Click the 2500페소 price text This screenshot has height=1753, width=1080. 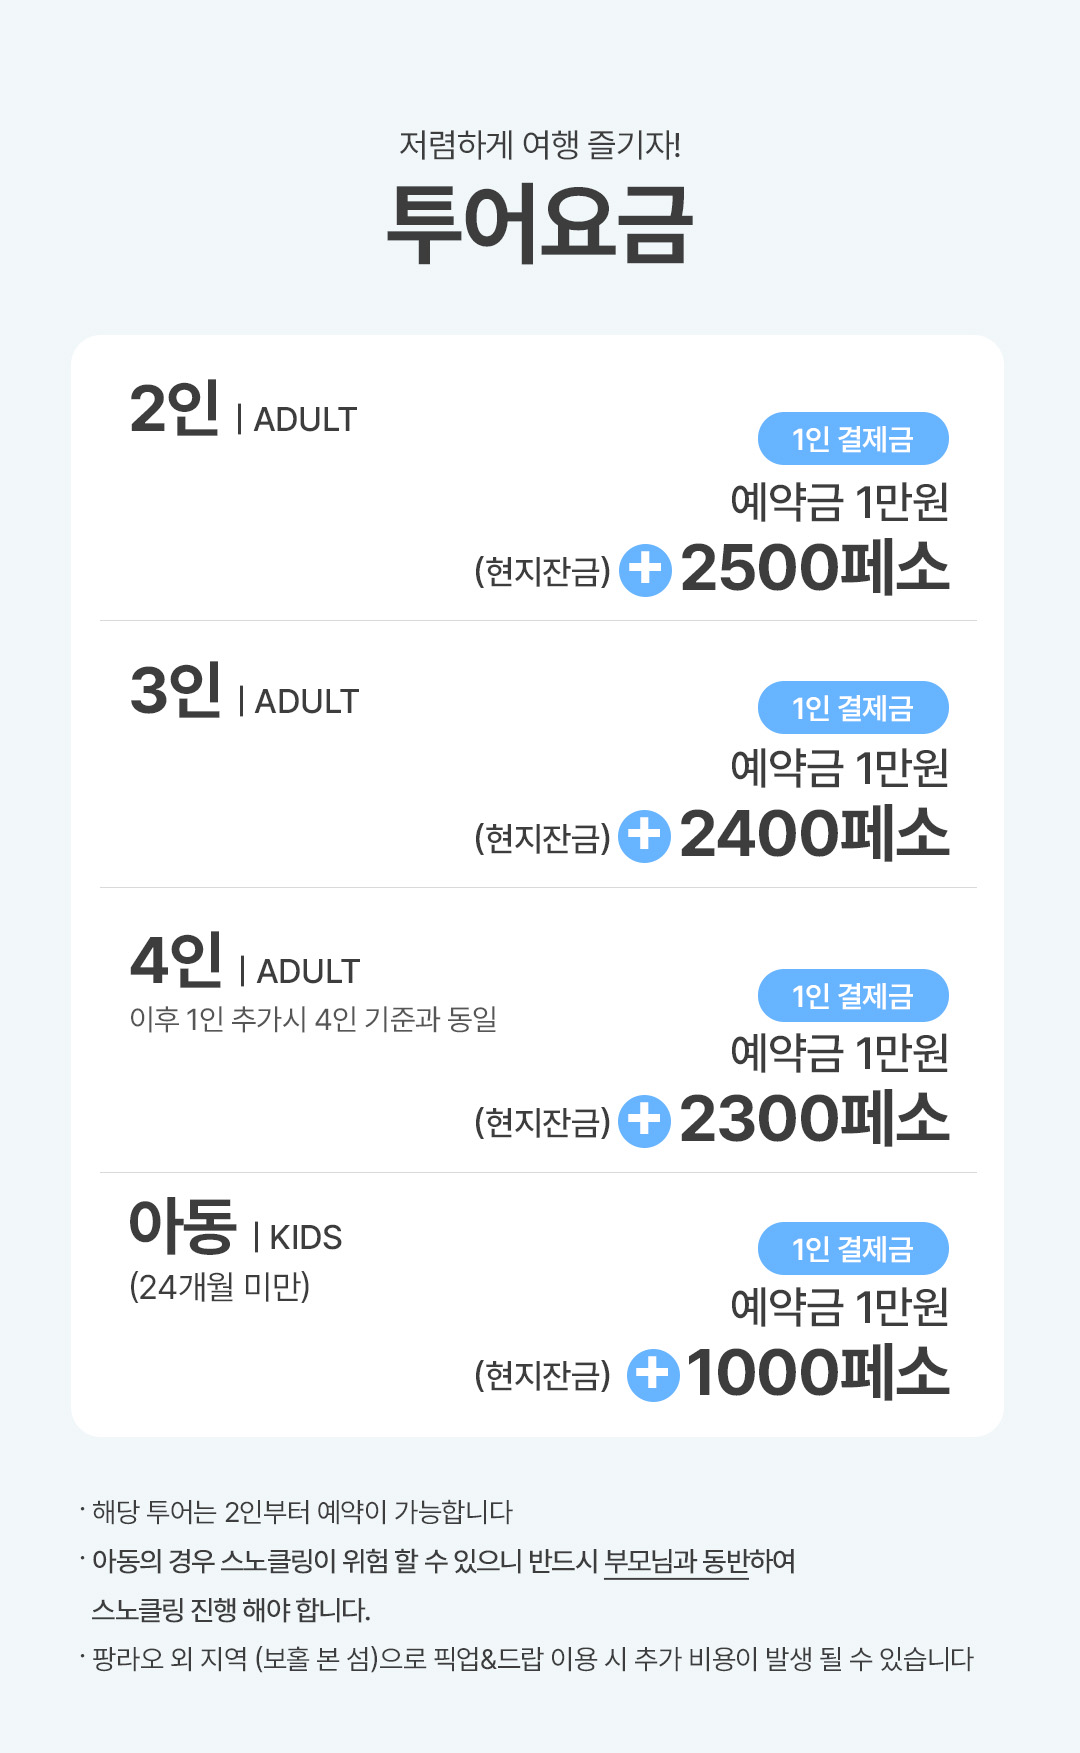[x=815, y=568]
